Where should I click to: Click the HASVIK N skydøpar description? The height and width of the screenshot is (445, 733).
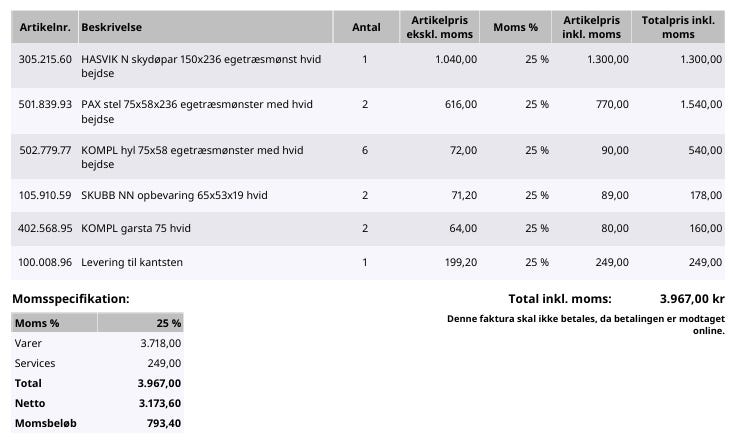[x=201, y=66]
